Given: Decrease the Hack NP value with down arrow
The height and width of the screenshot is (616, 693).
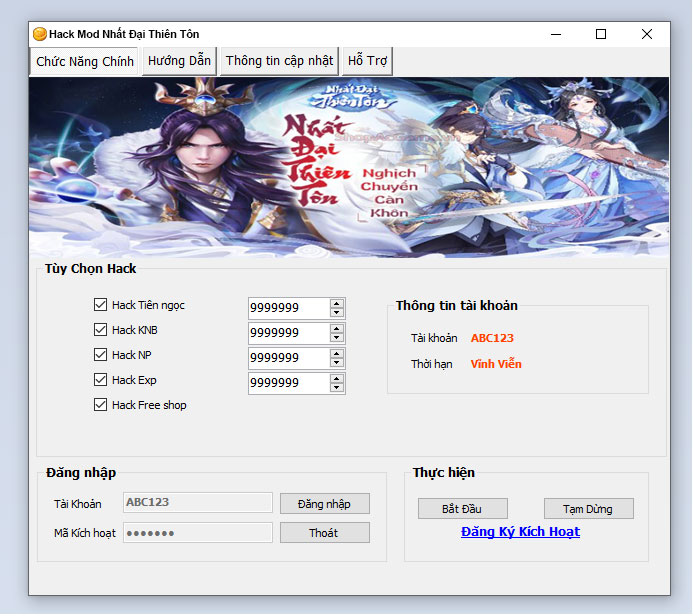Looking at the screenshot, I should click(337, 363).
